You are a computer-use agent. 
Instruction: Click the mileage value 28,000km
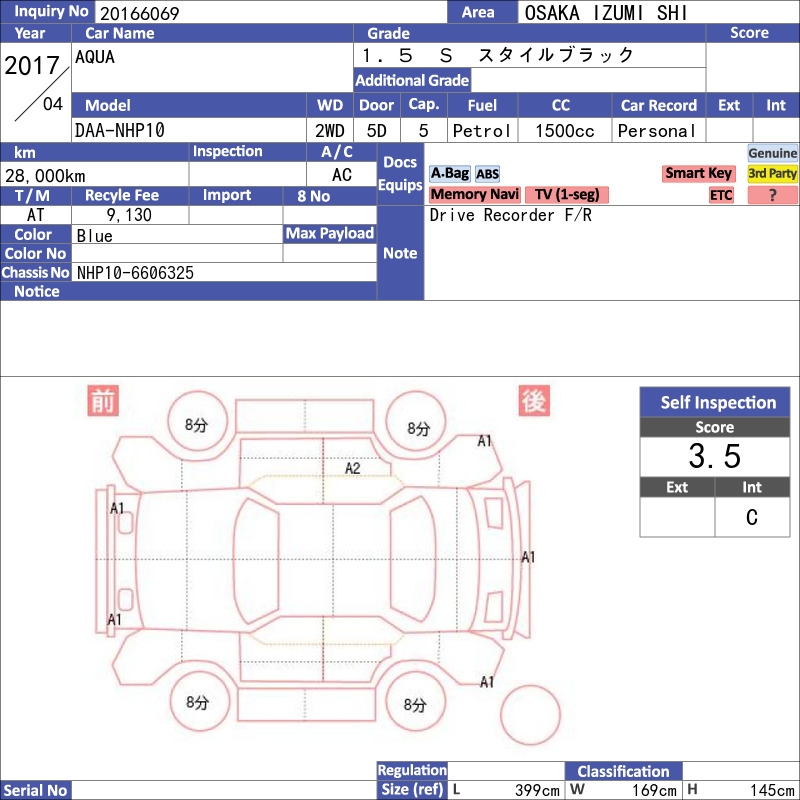[x=45, y=176]
